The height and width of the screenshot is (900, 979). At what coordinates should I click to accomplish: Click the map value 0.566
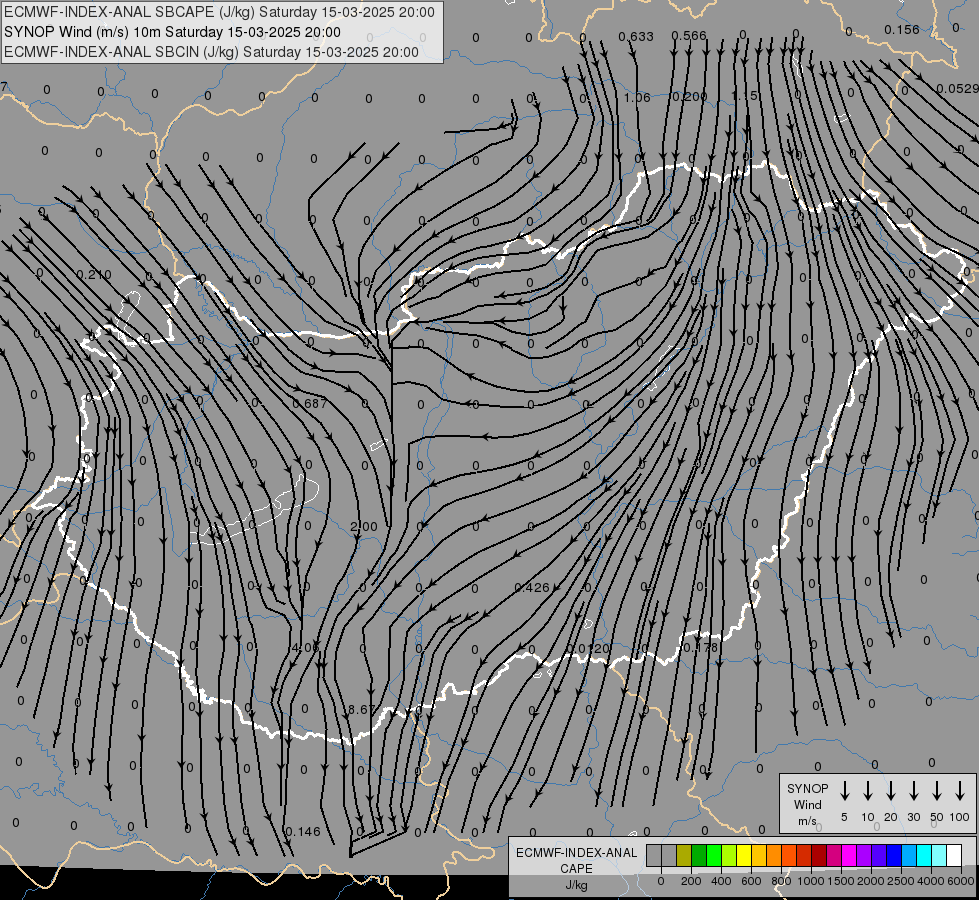(689, 36)
